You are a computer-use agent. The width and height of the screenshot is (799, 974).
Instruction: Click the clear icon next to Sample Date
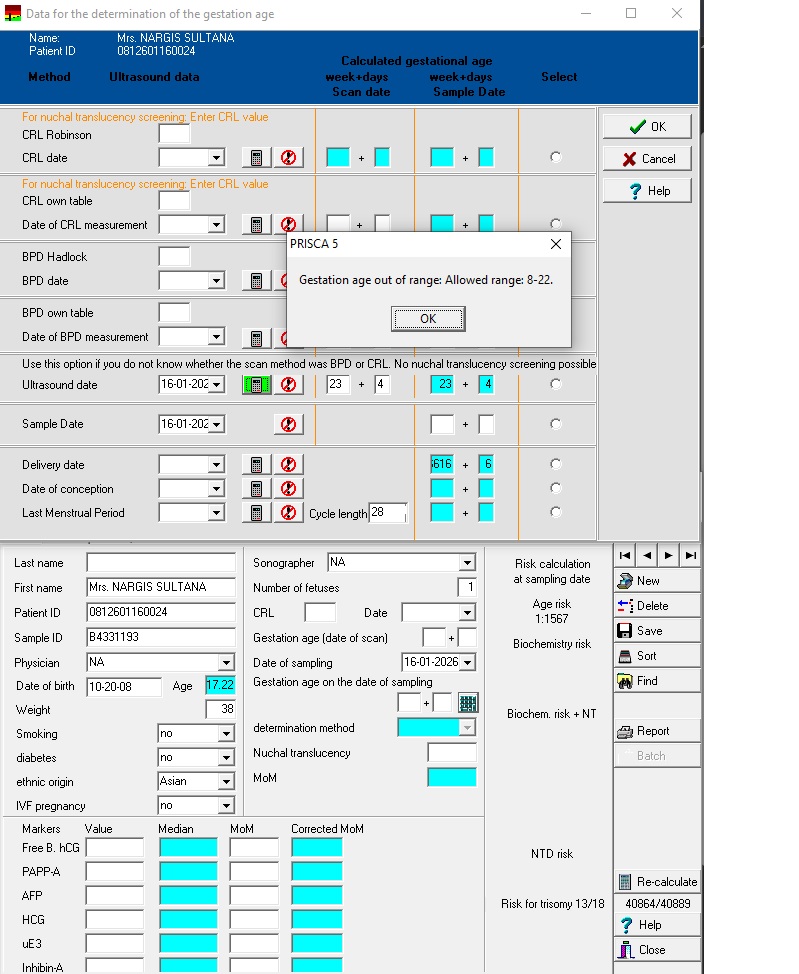pos(288,424)
